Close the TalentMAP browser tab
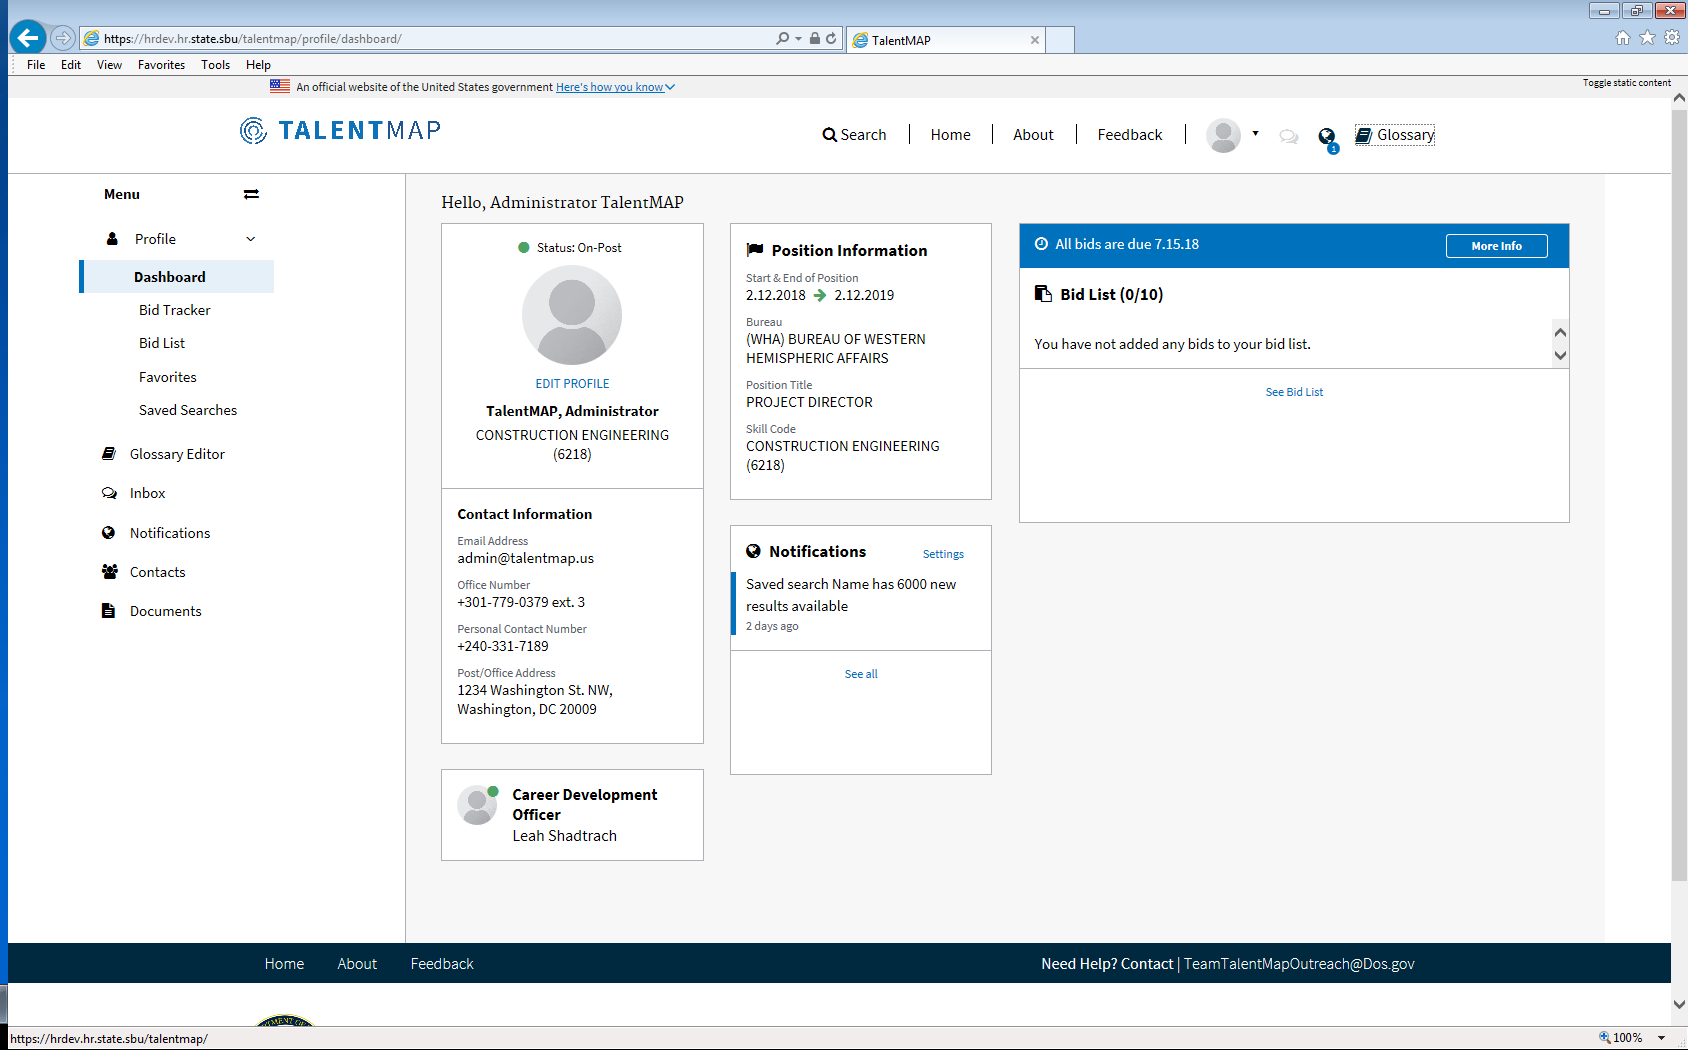The image size is (1688, 1050). pos(1035,40)
